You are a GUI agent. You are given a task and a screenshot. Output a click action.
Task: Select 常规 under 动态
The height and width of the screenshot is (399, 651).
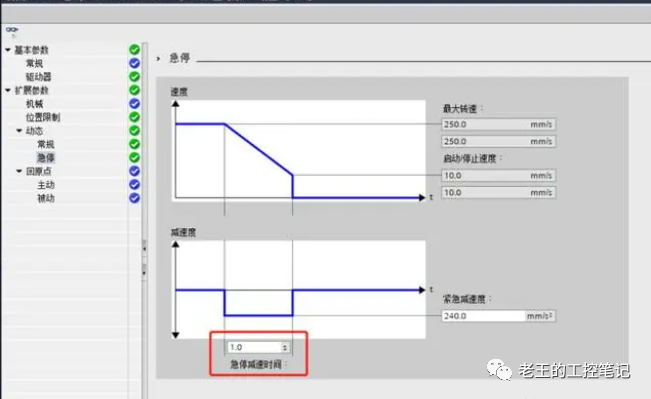[x=46, y=144]
